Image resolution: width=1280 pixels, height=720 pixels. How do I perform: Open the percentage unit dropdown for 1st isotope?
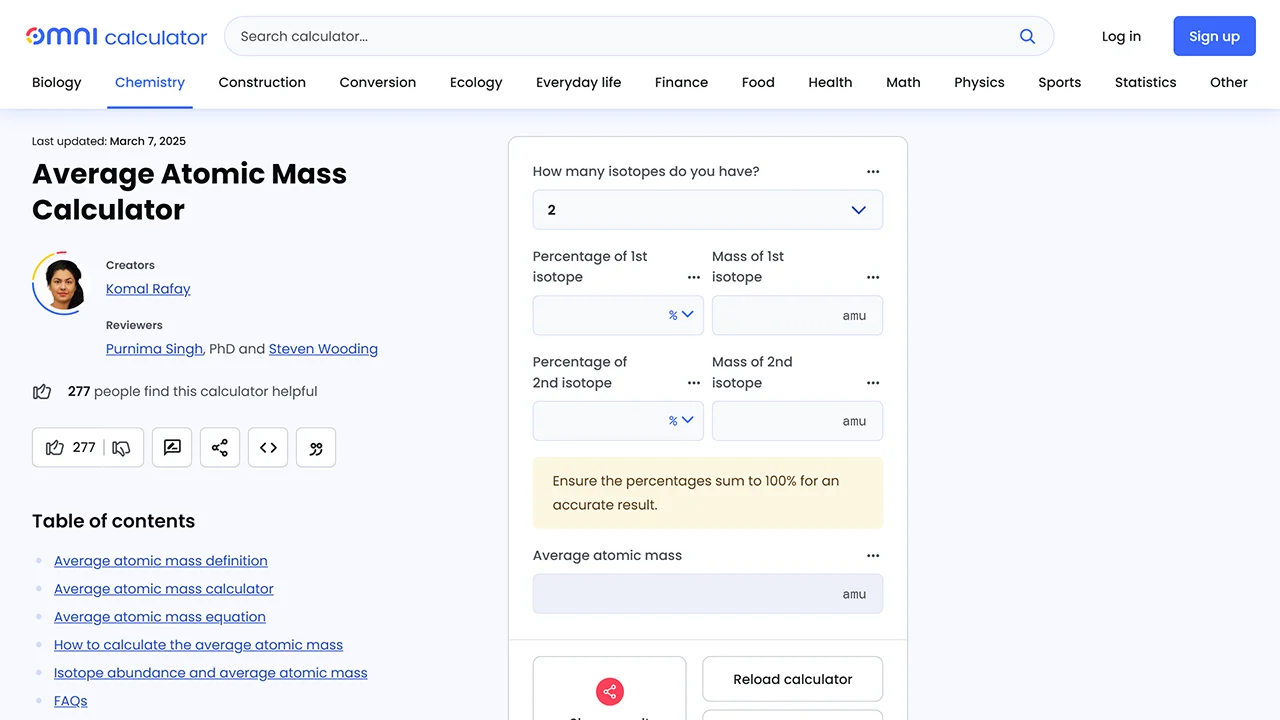pyautogui.click(x=682, y=314)
